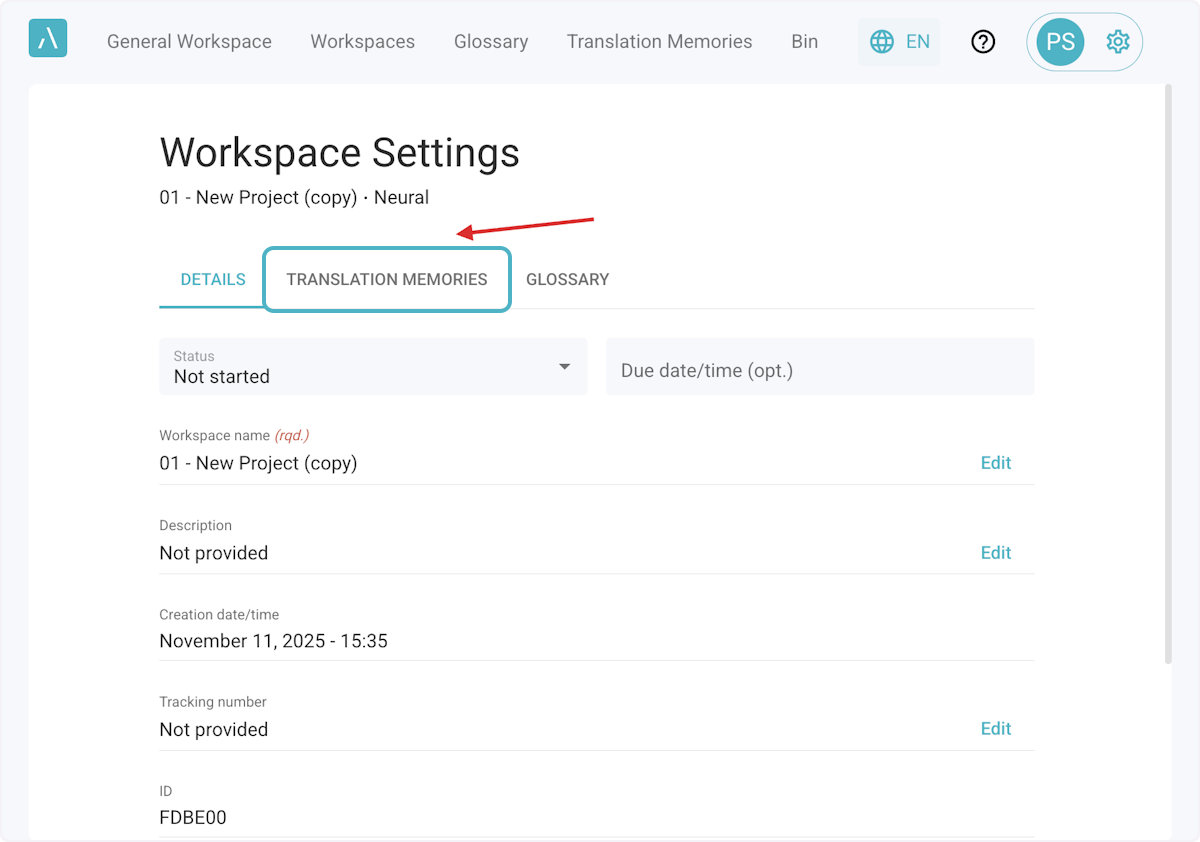Open Translation Memories in top navigation
Screen dimensions: 1200x842
coord(659,42)
